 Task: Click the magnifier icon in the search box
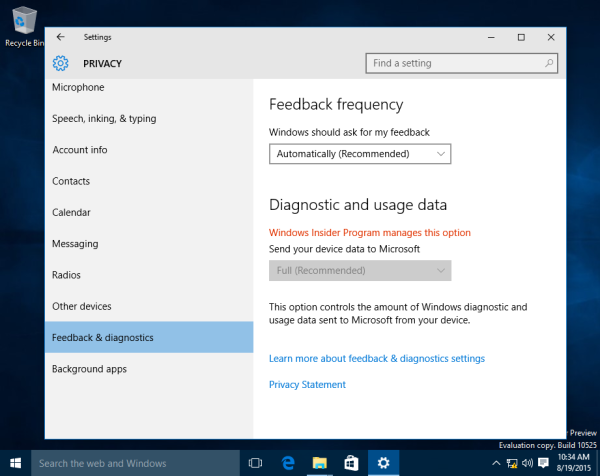pos(549,63)
